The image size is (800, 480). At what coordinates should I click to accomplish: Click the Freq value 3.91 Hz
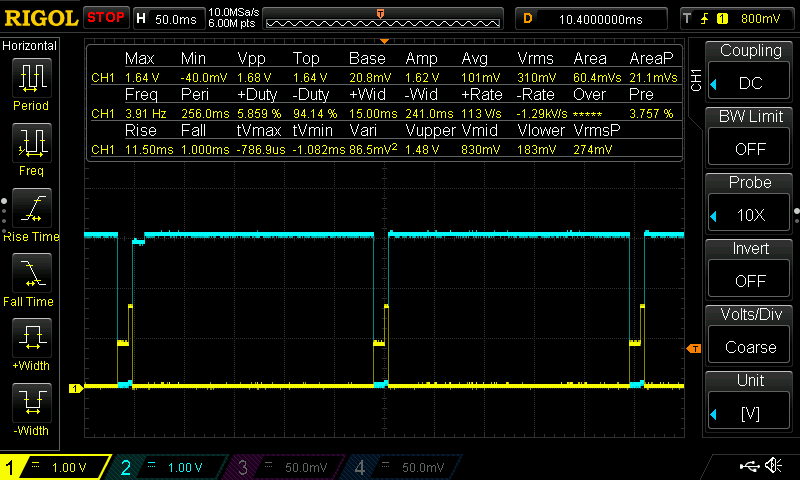(x=145, y=113)
